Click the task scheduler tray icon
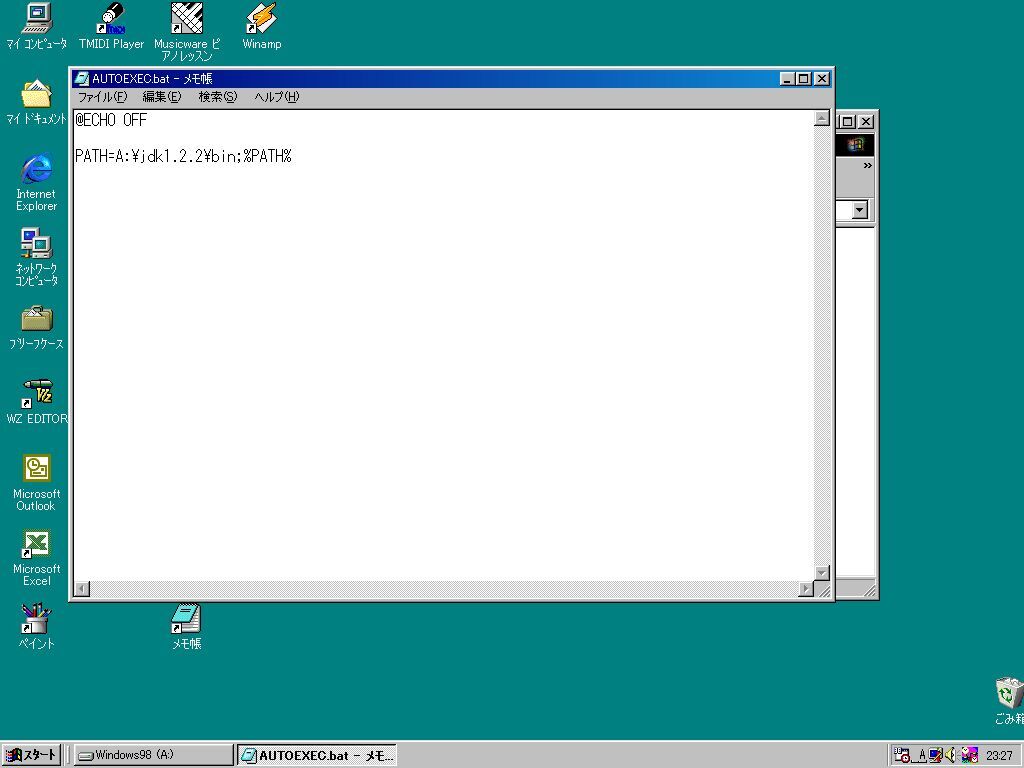This screenshot has height=768, width=1024. (x=901, y=755)
